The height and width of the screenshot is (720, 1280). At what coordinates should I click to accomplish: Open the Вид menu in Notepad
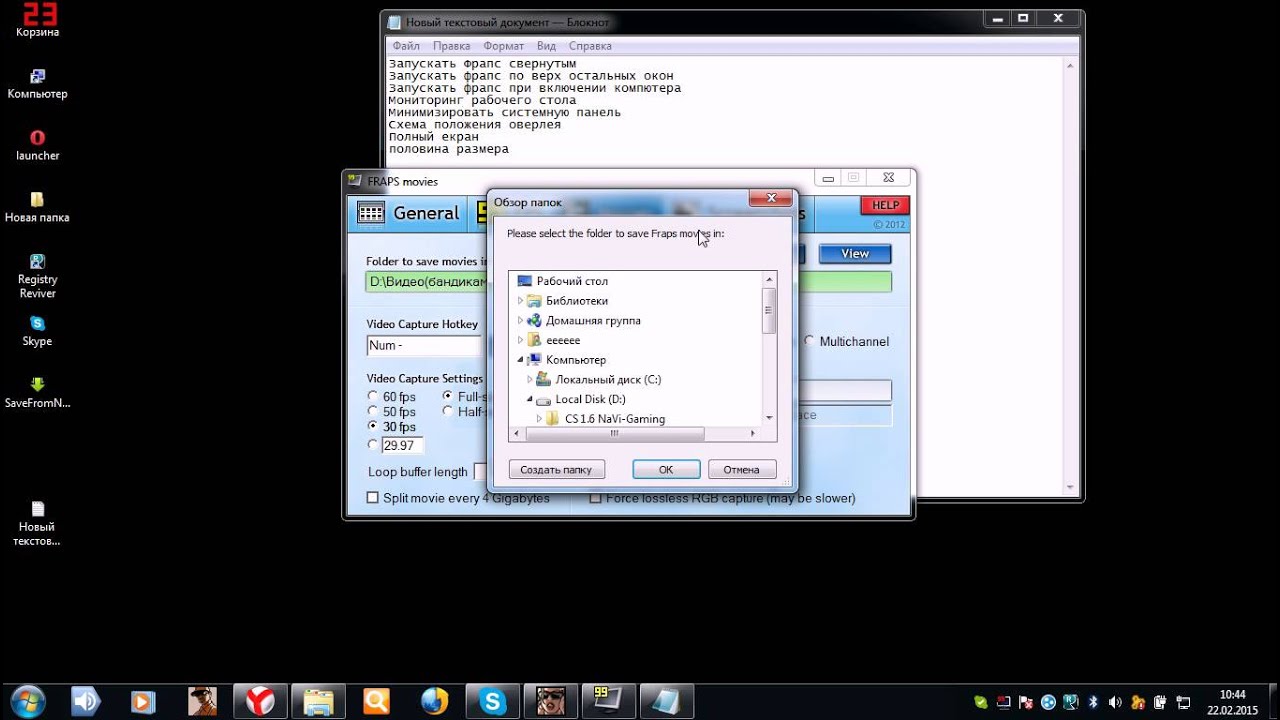[546, 46]
